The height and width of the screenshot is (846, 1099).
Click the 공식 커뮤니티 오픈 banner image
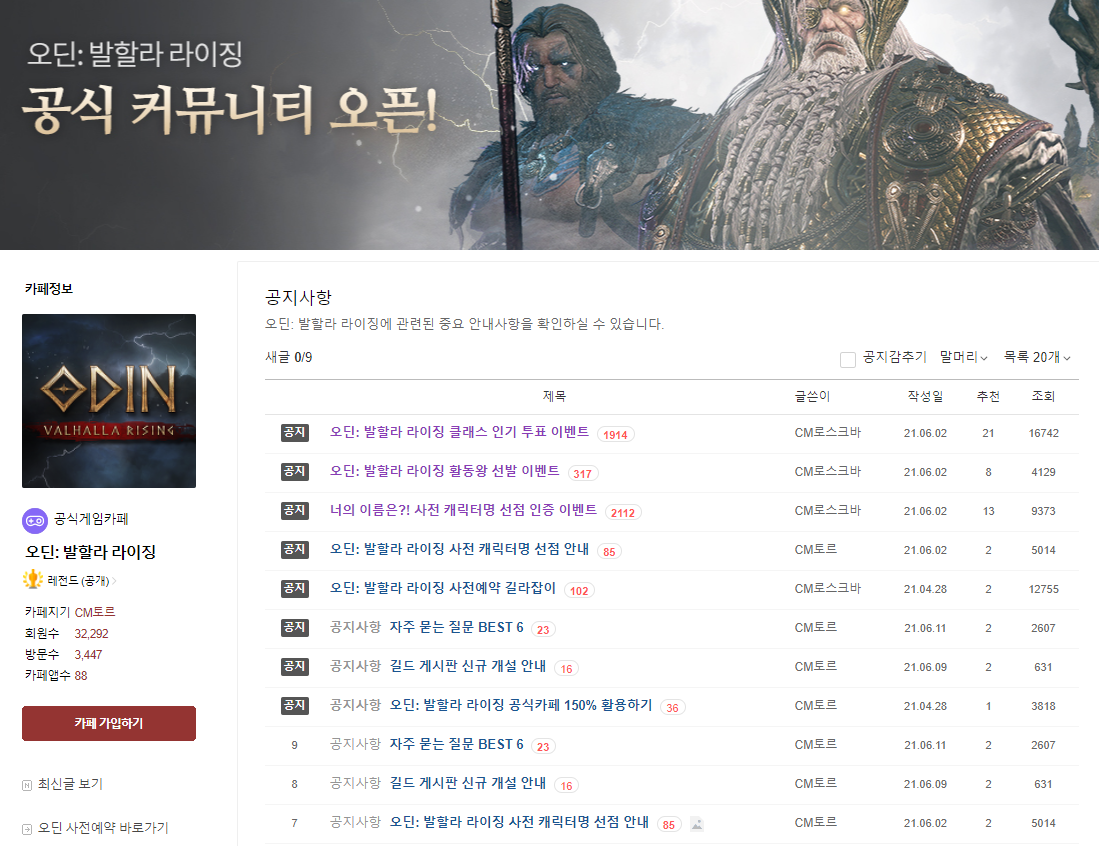(x=550, y=125)
